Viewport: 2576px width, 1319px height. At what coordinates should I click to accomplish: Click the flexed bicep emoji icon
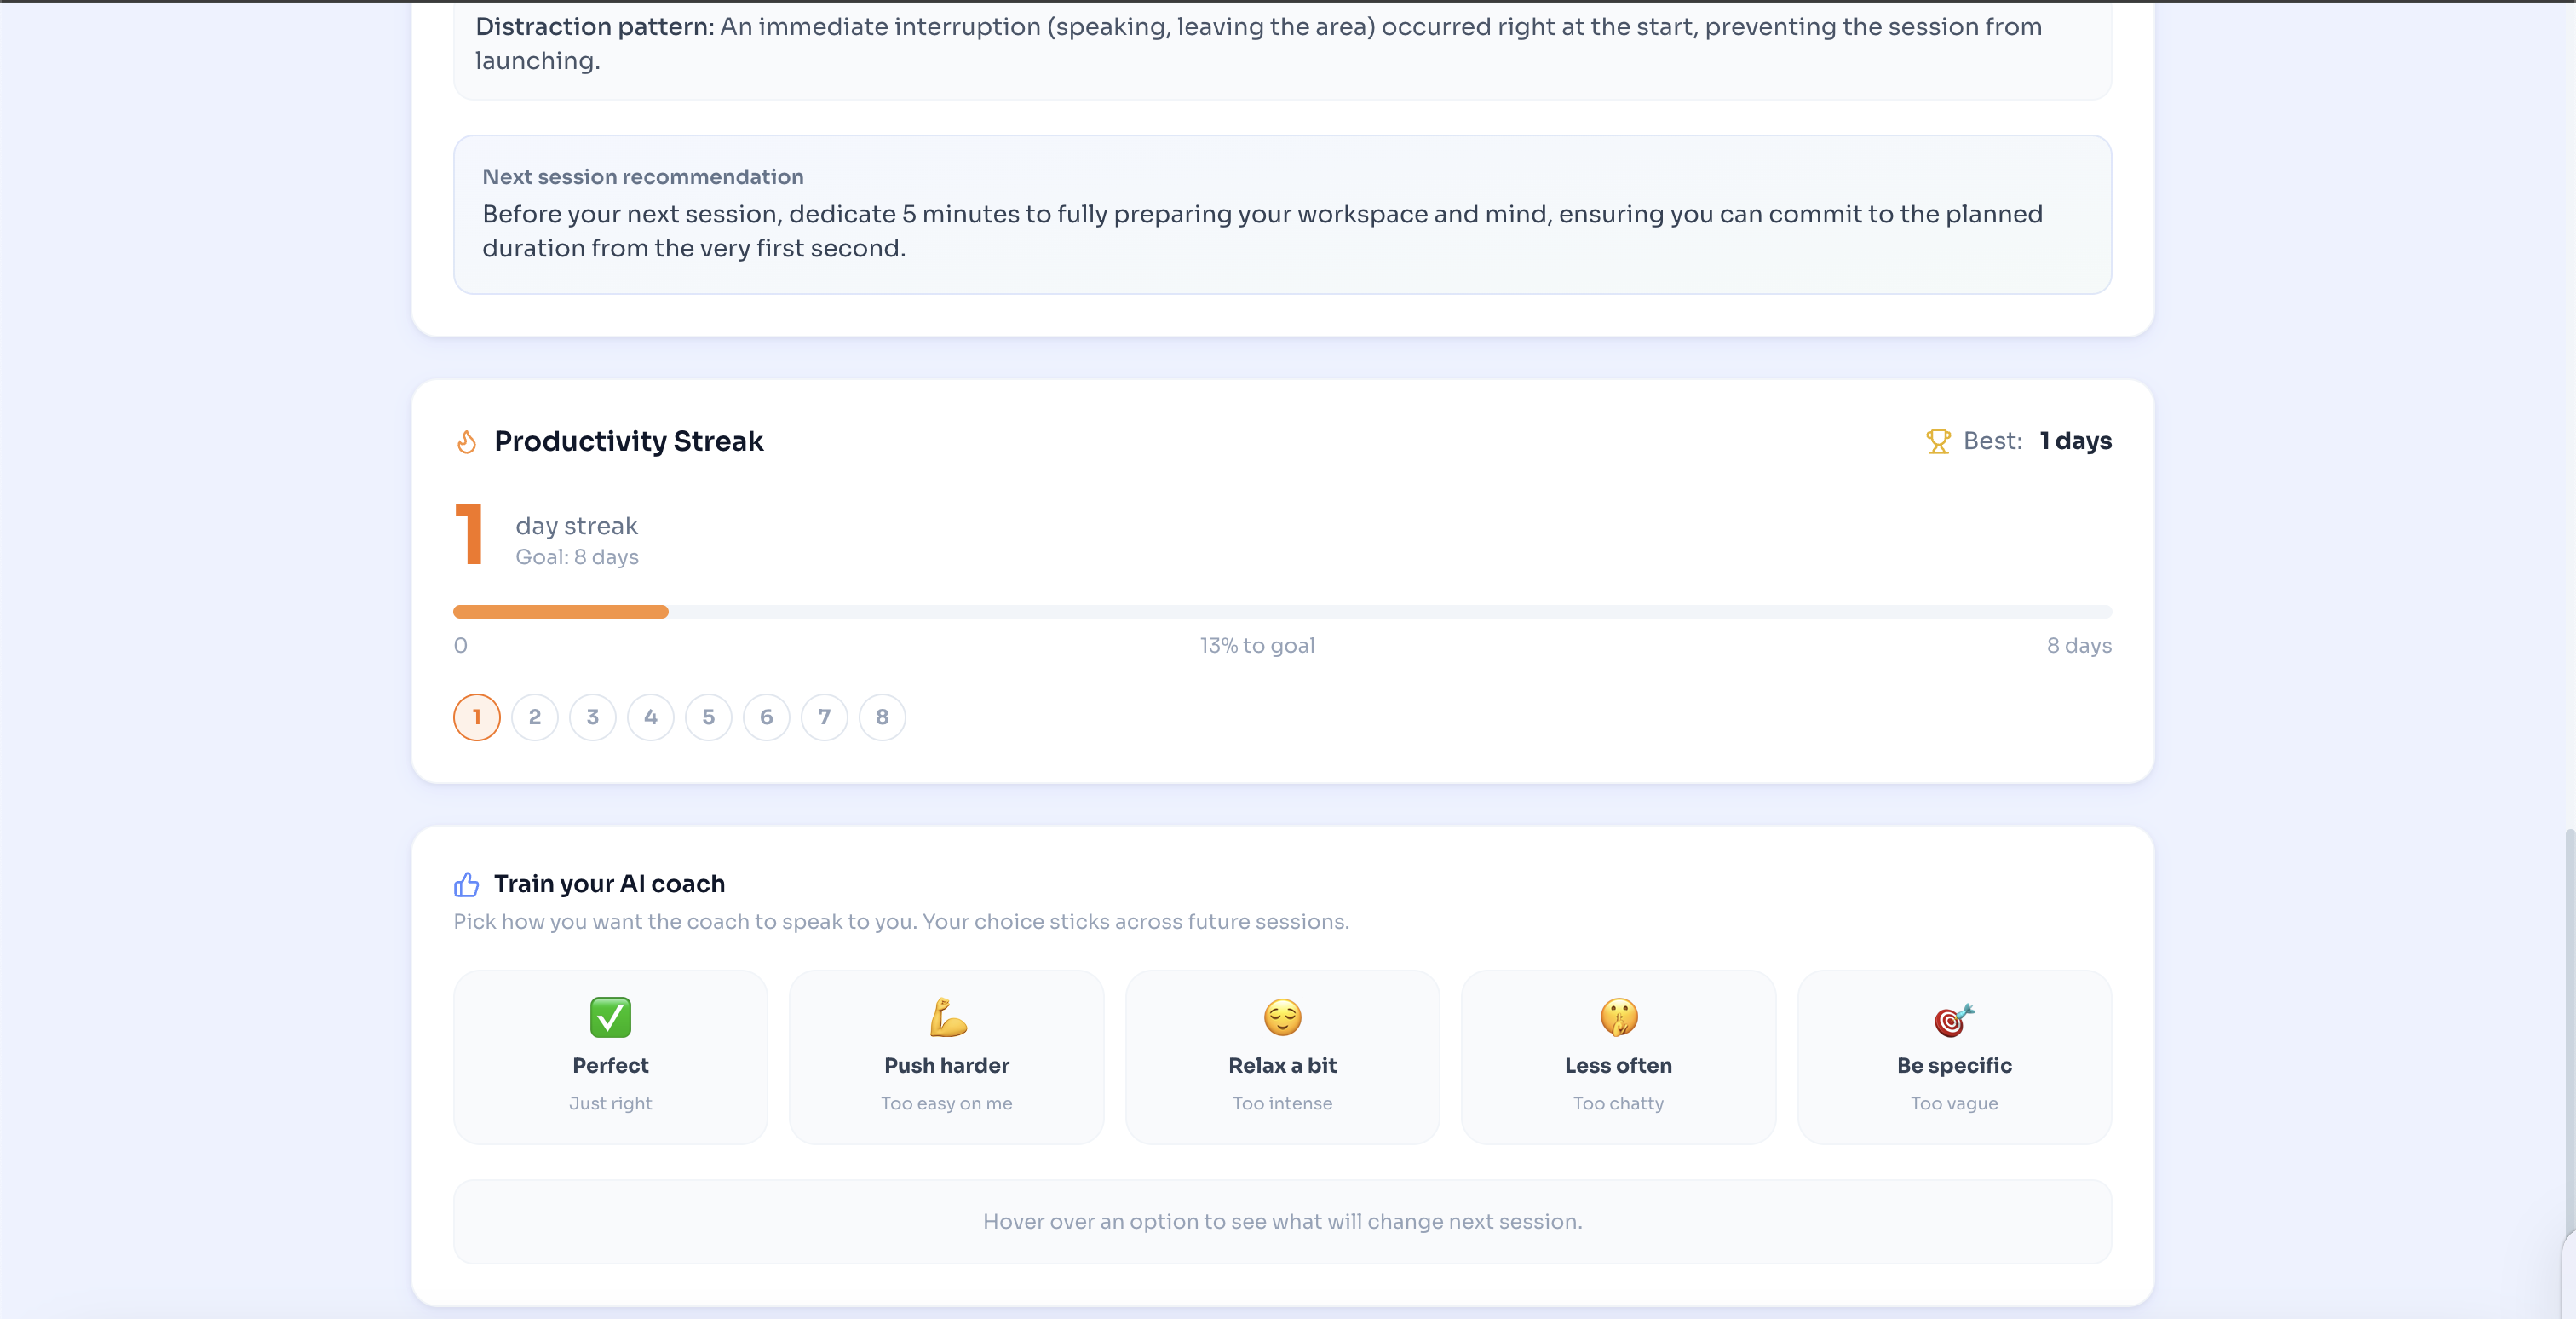tap(946, 1017)
